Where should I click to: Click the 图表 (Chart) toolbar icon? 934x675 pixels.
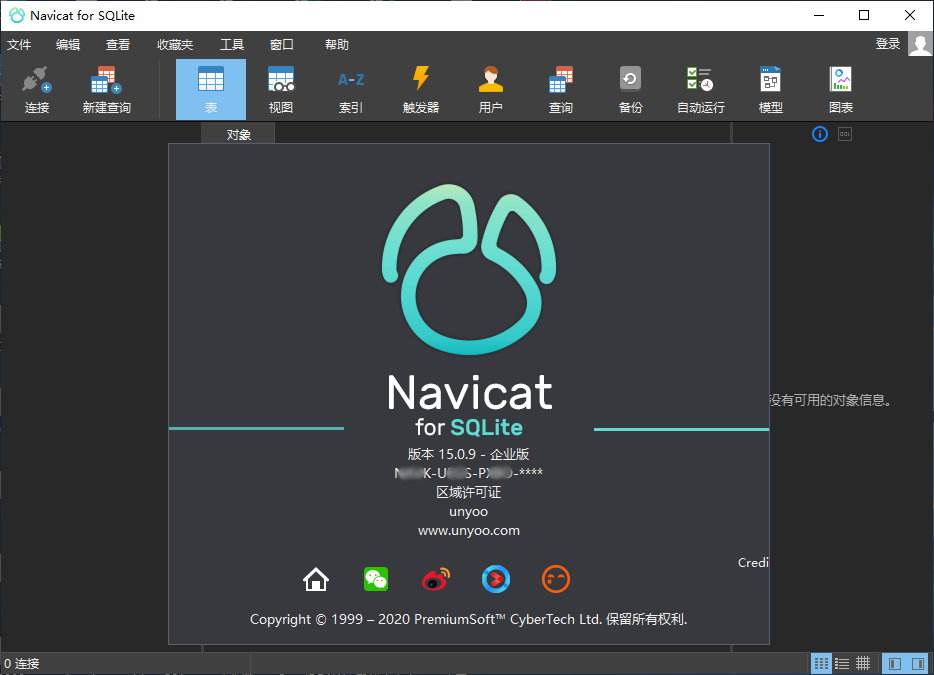click(840, 90)
